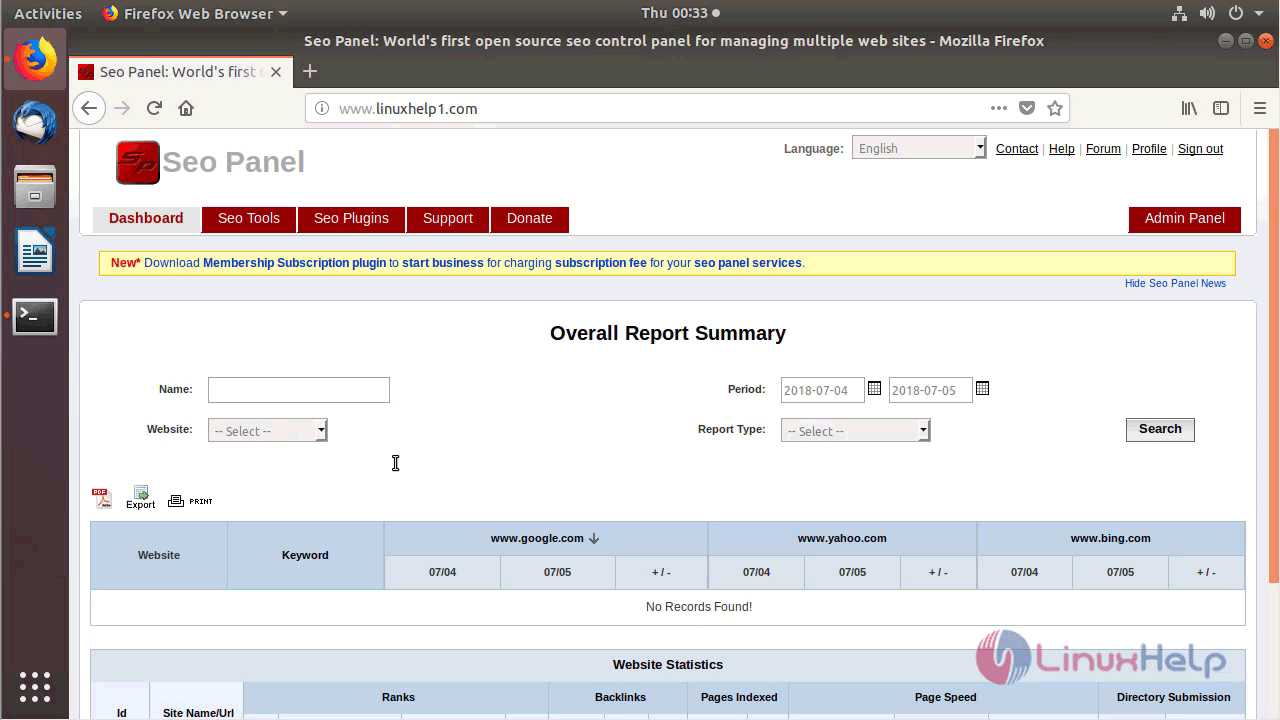Click the Sign out link
1280x720 pixels.
[1200, 149]
